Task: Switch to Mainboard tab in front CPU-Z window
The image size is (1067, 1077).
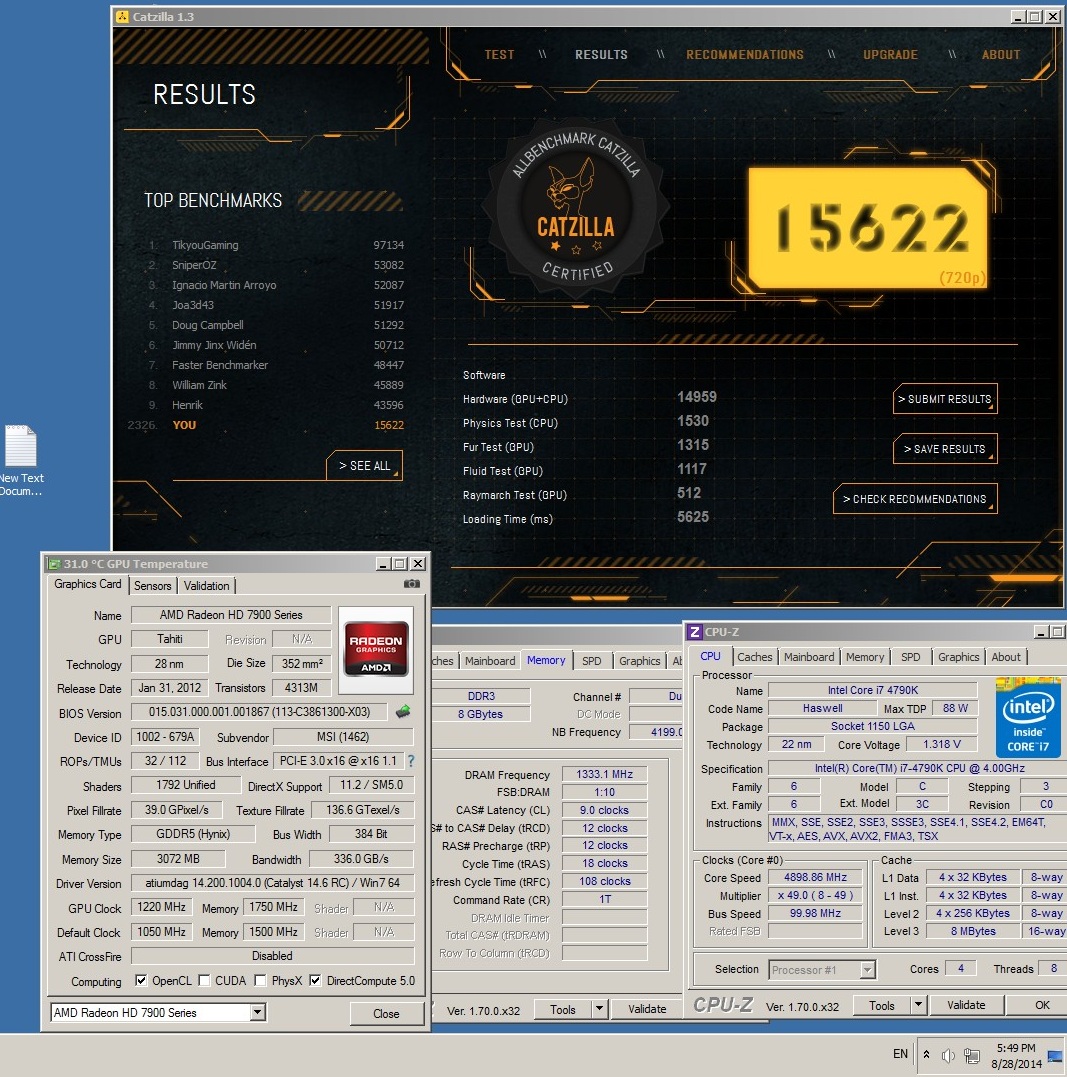Action: pyautogui.click(x=809, y=657)
